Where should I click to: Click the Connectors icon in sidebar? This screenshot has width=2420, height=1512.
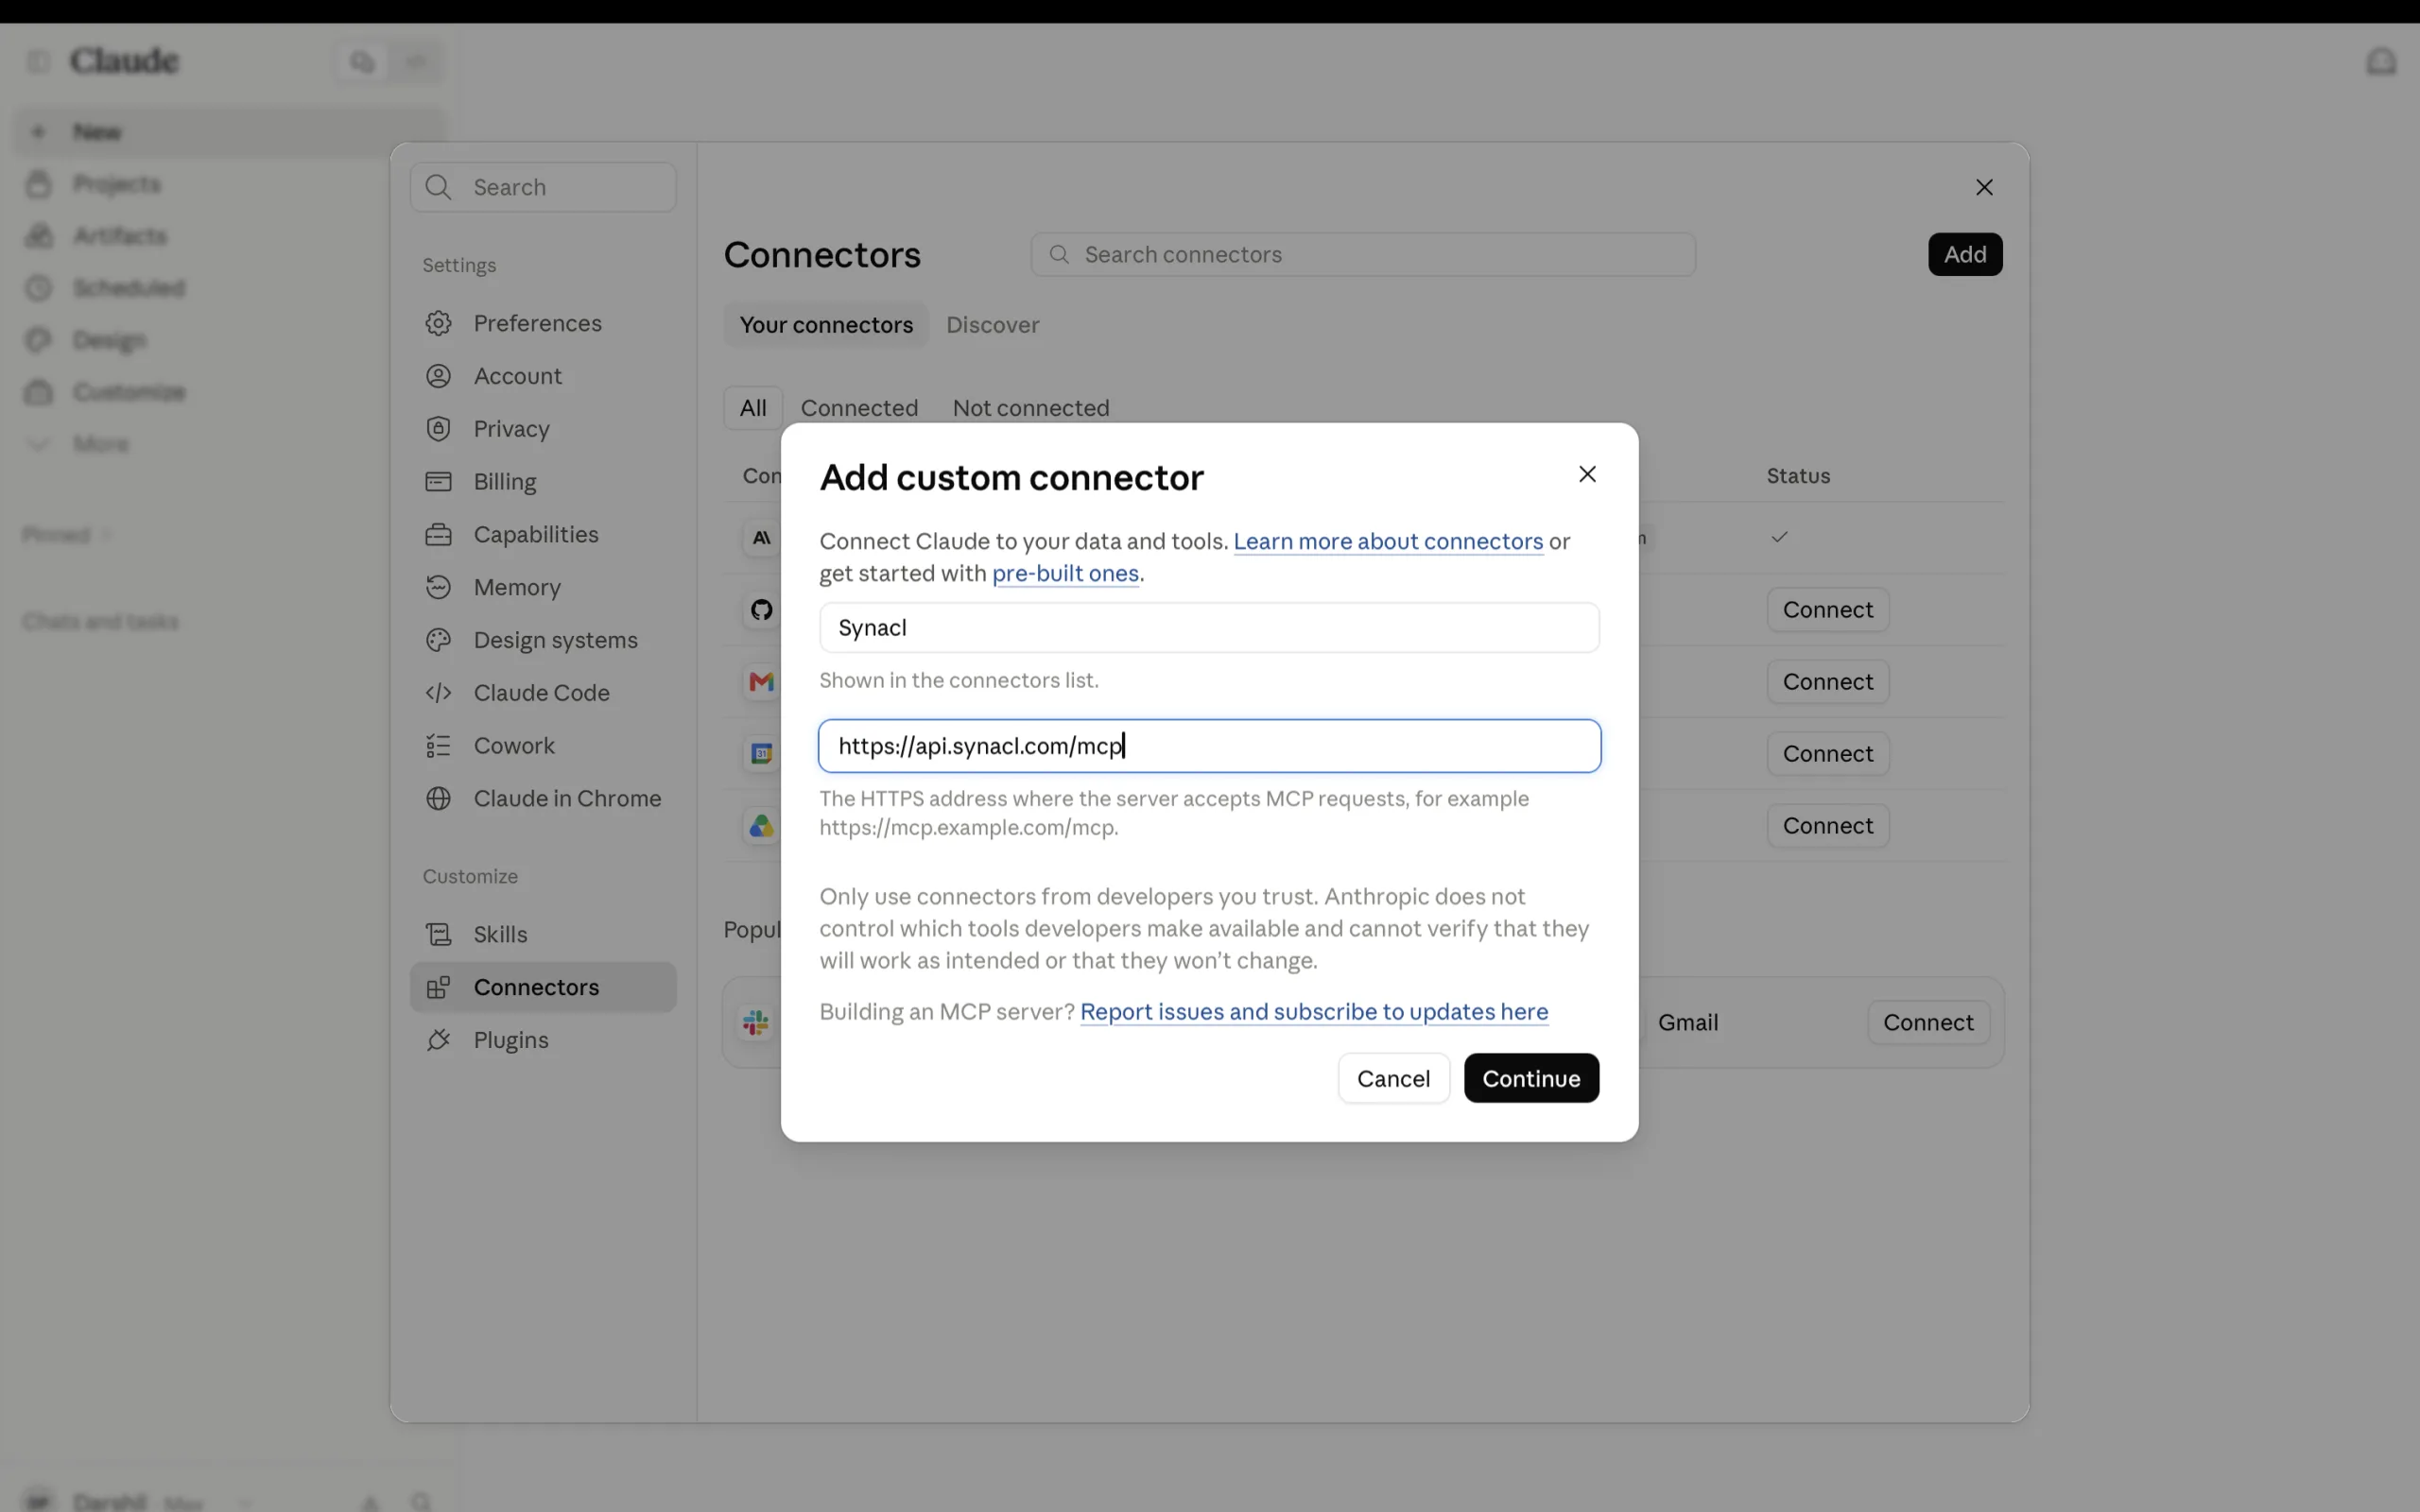[438, 987]
